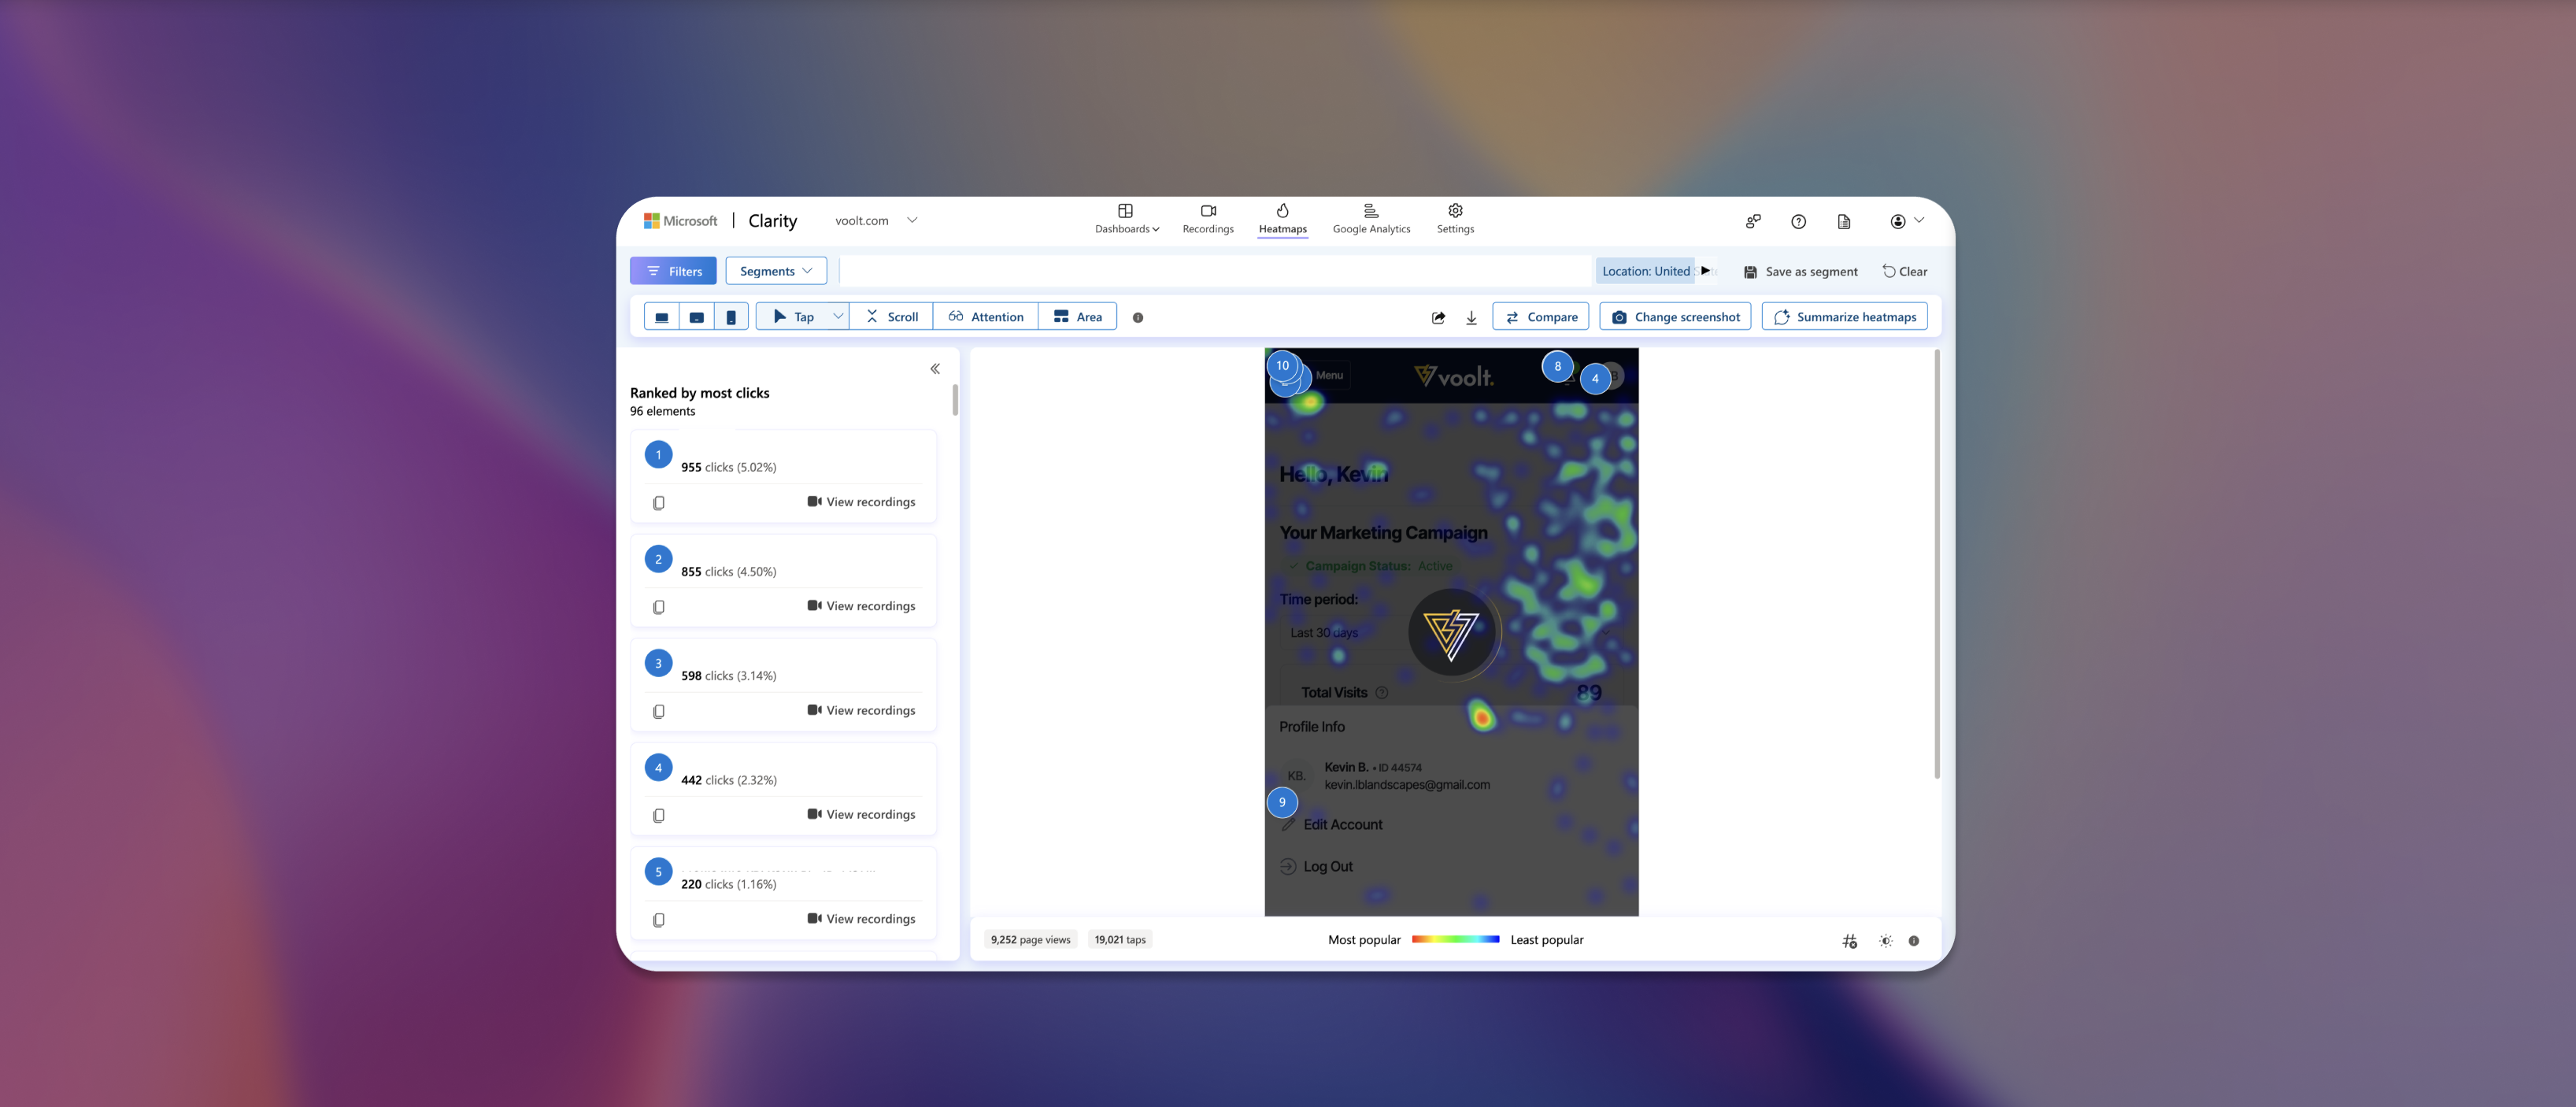Click the Compare button
The width and height of the screenshot is (2576, 1107).
coord(1540,317)
